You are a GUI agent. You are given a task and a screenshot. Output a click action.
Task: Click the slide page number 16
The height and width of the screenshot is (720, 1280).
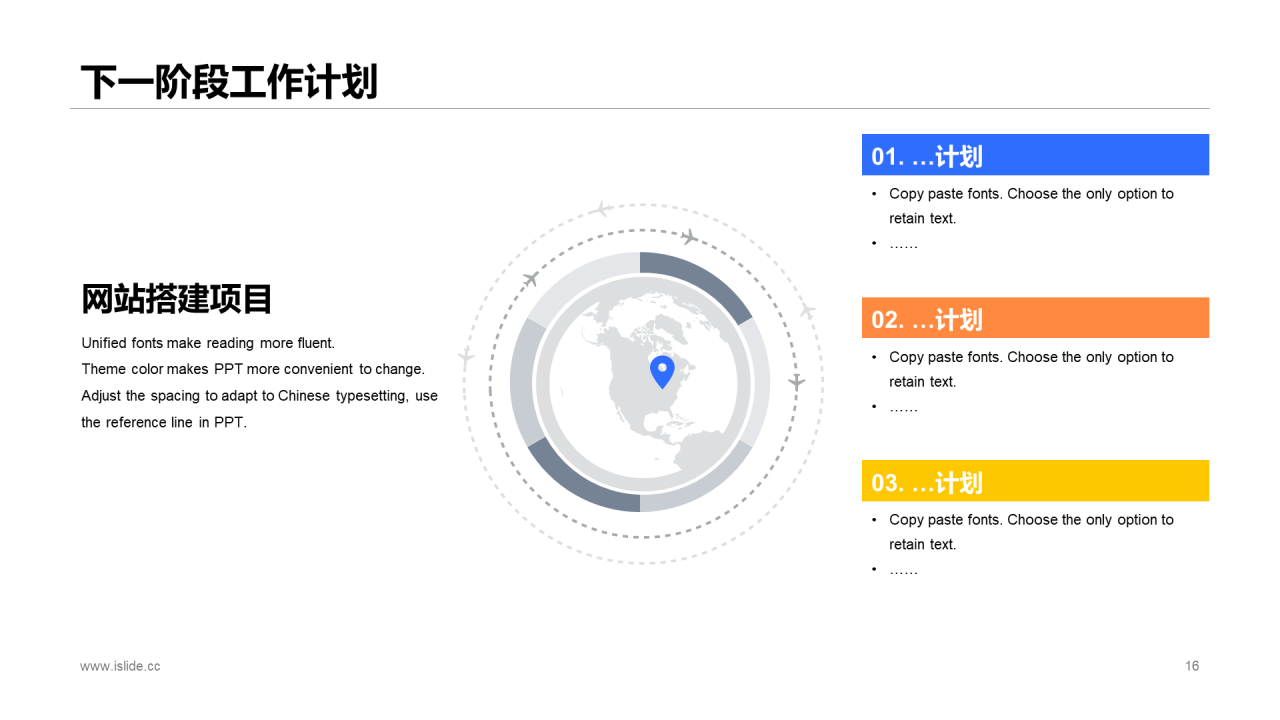(1192, 666)
